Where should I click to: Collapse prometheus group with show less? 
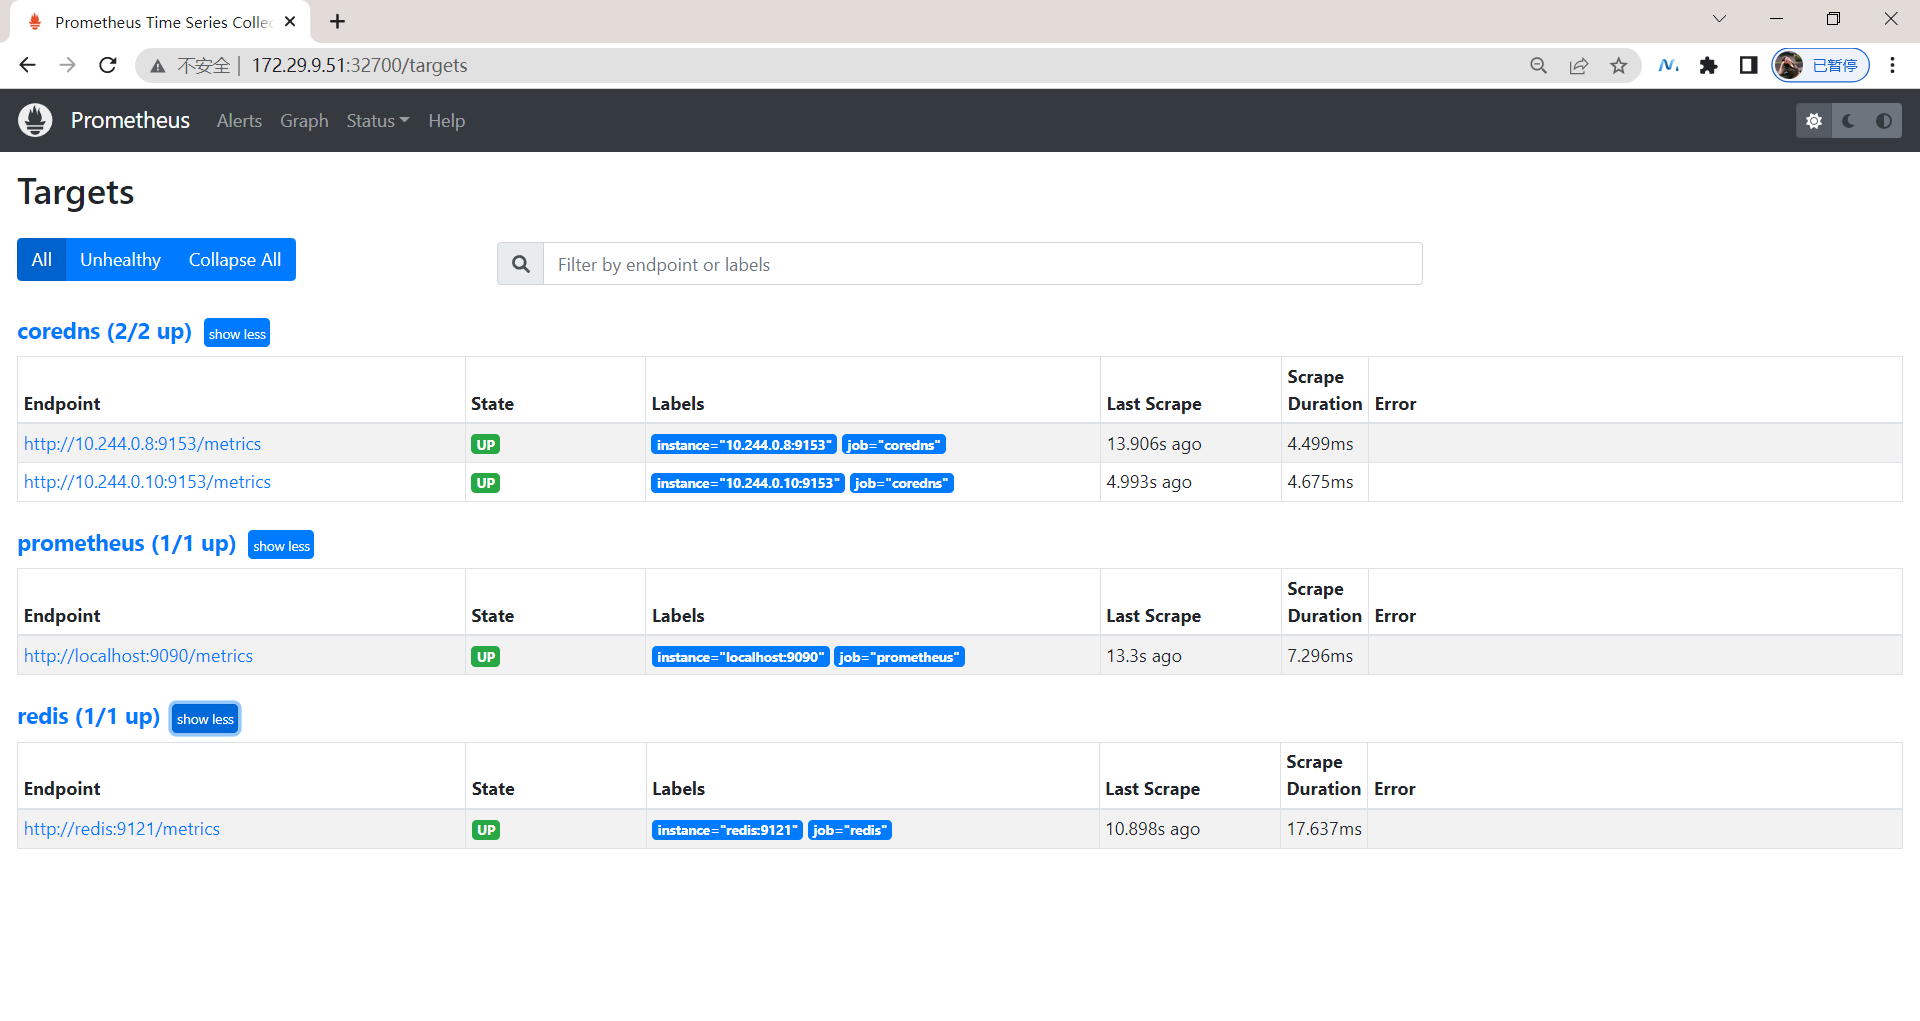[x=281, y=545]
